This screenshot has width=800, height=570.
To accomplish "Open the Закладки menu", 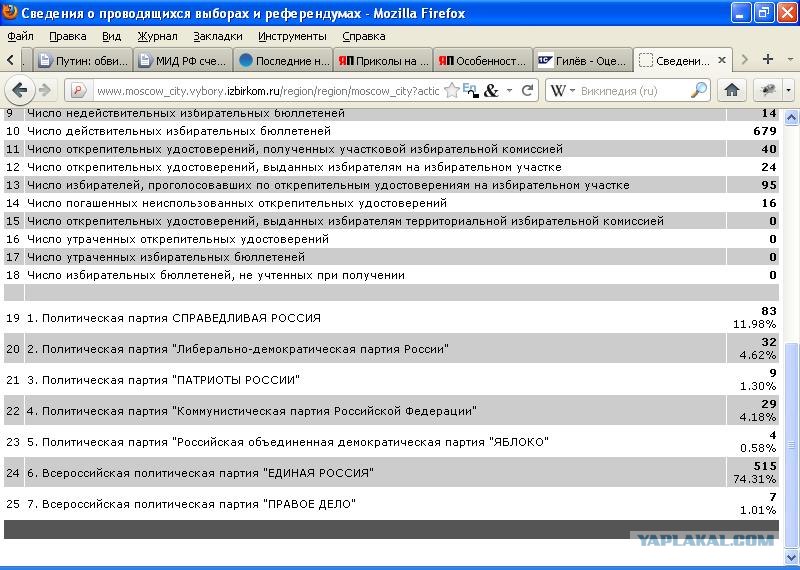I will (x=218, y=36).
